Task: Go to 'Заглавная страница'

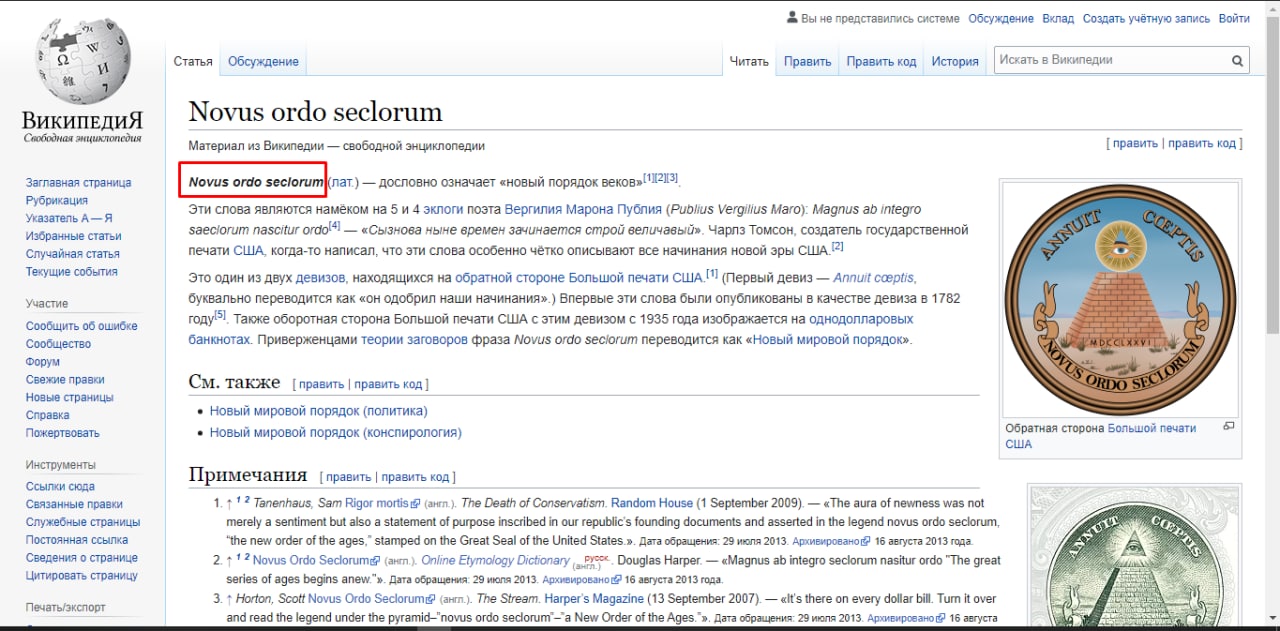Action: point(78,183)
